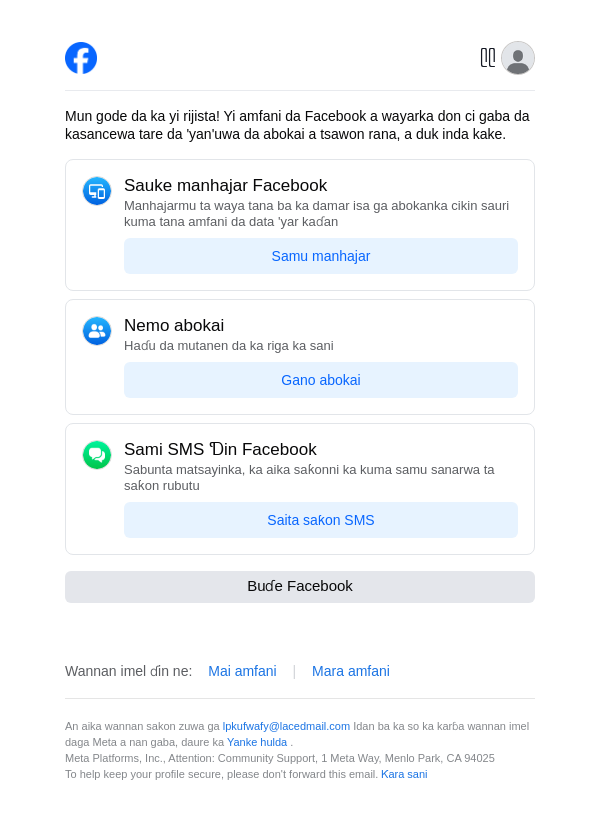
Task: Click the Sauke manhajar Facebook devices icon
Action: pos(97,191)
